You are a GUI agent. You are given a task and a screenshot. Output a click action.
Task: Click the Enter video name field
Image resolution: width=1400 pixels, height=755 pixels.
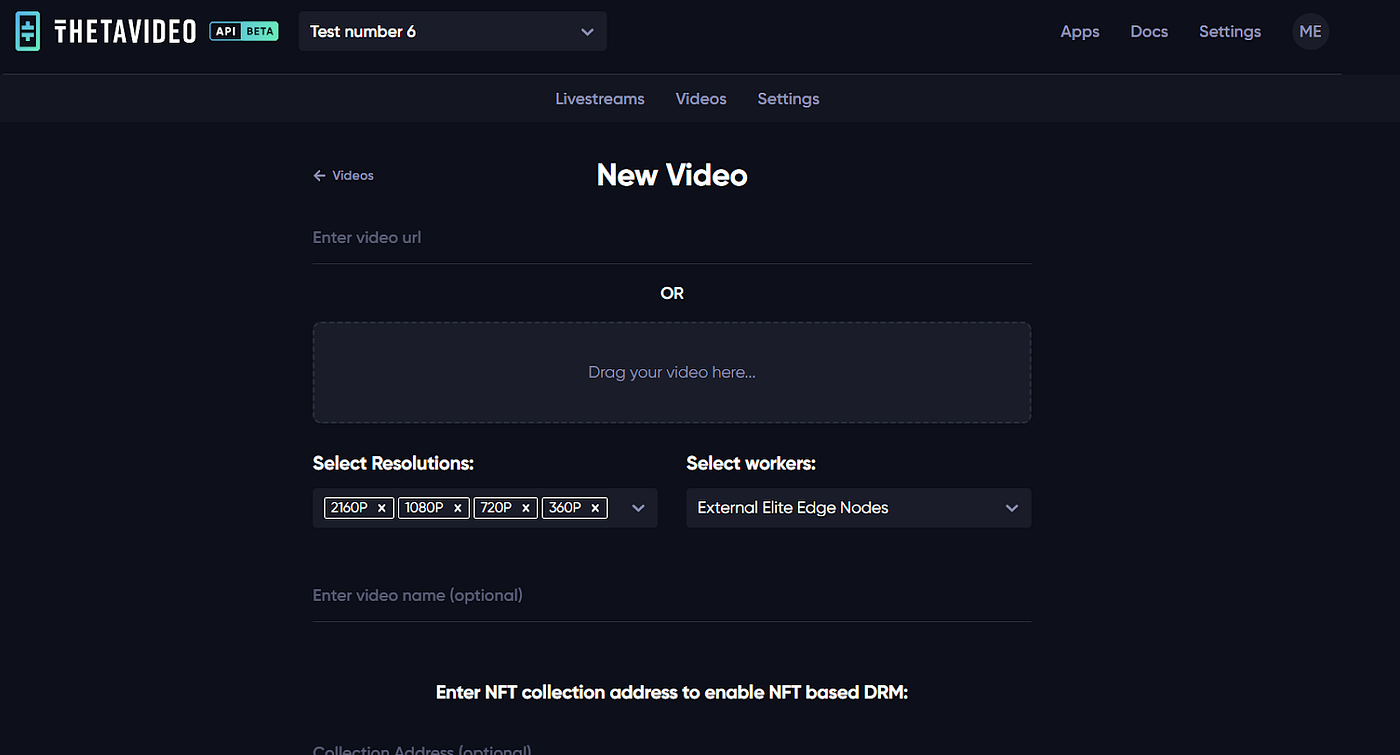[x=672, y=596]
